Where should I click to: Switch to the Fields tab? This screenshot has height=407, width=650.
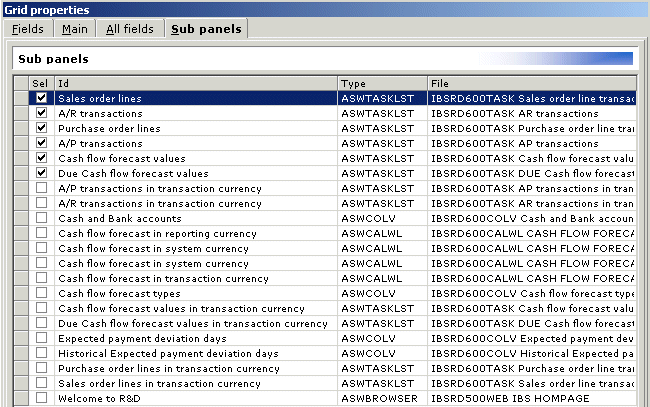tap(27, 29)
